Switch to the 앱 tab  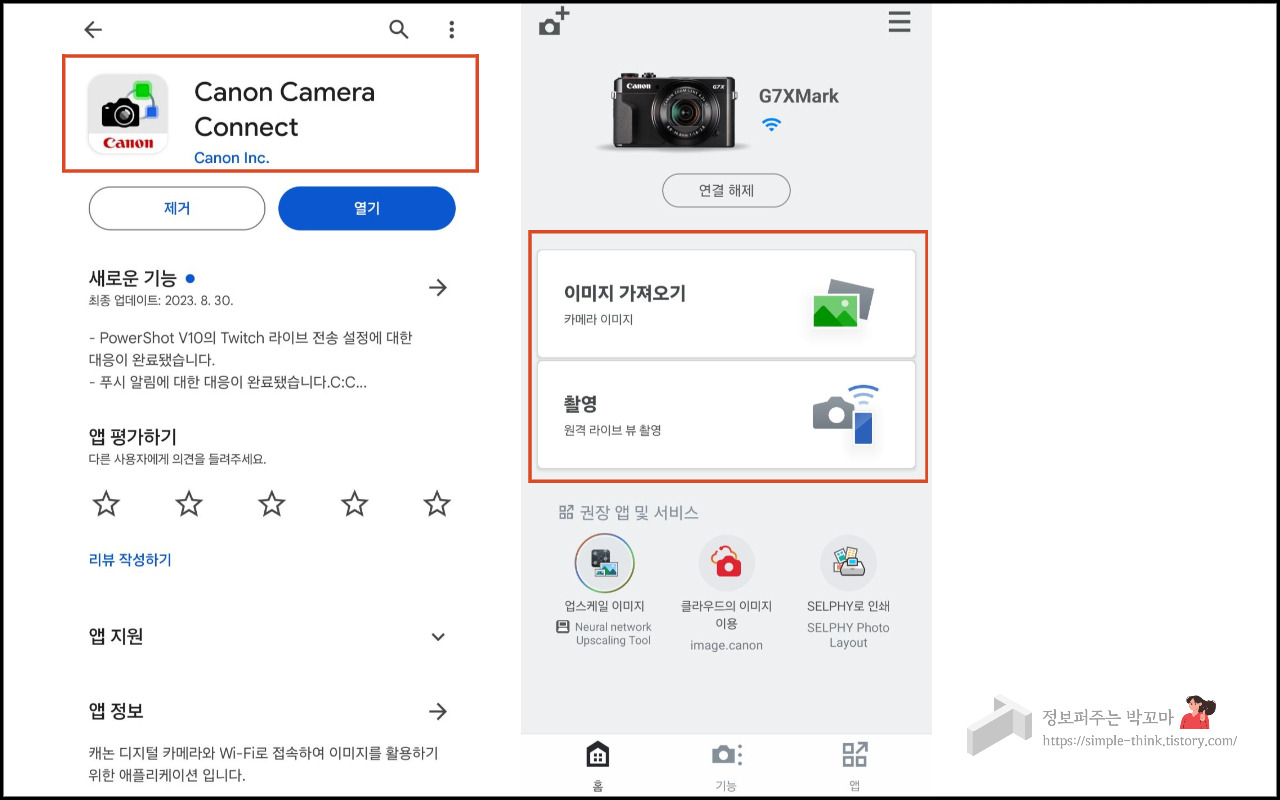point(855,764)
